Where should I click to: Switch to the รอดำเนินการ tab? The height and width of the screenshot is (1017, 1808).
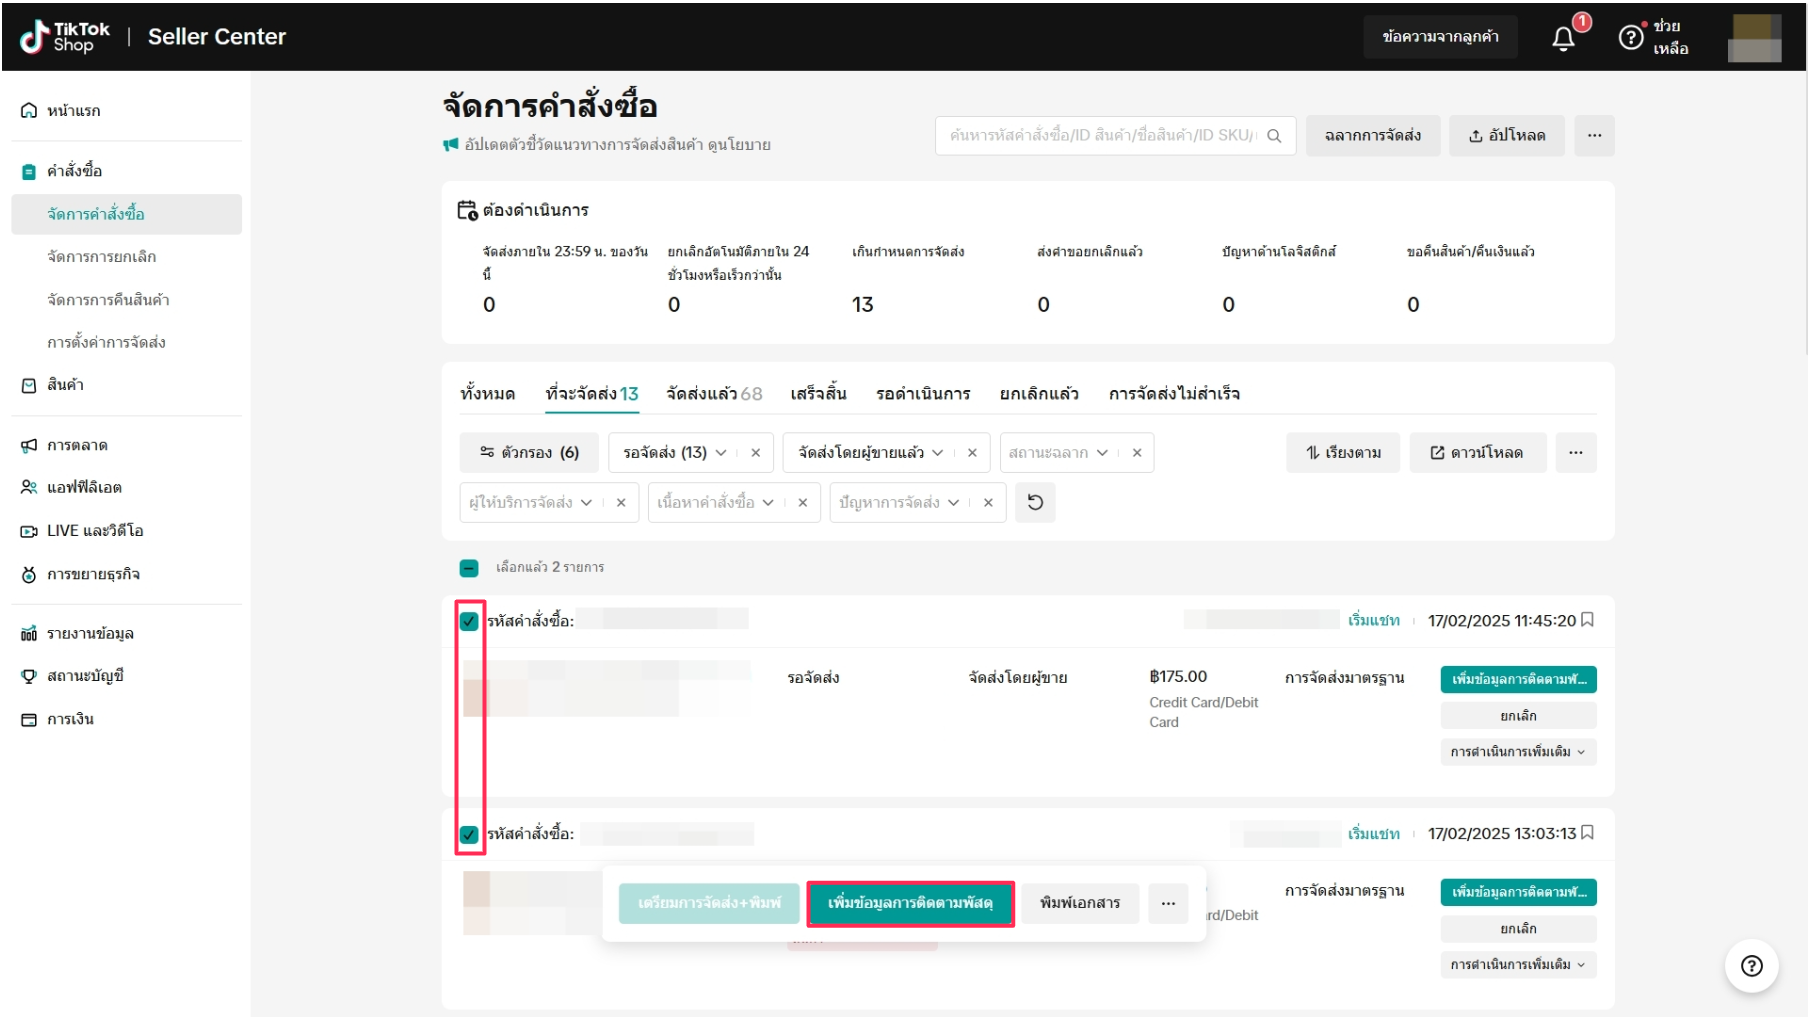[x=923, y=394]
